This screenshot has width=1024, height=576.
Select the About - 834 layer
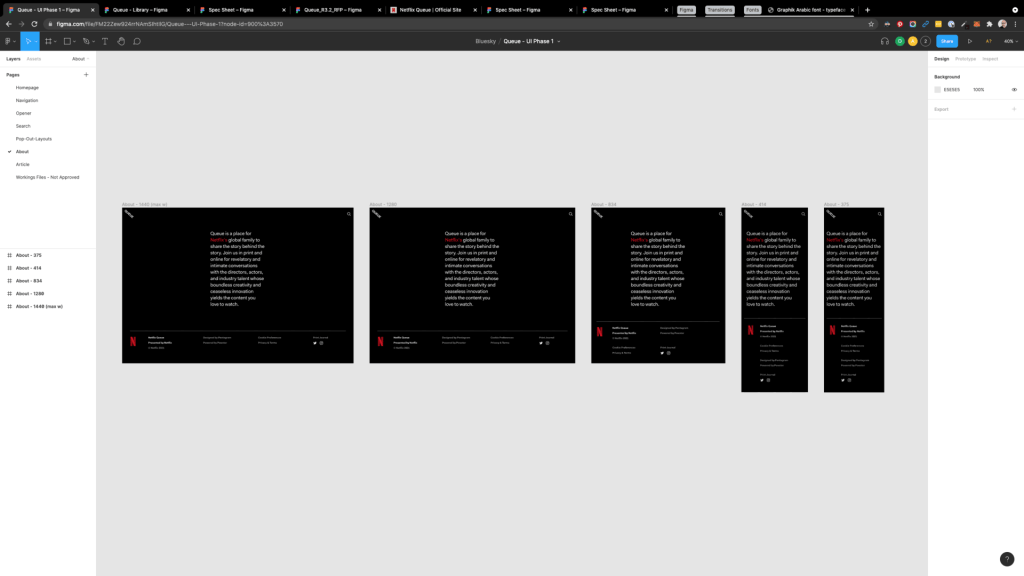pyautogui.click(x=29, y=281)
